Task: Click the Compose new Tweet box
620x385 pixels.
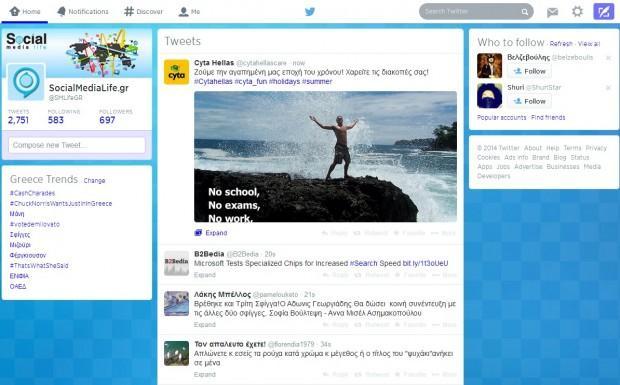Action: [77, 145]
